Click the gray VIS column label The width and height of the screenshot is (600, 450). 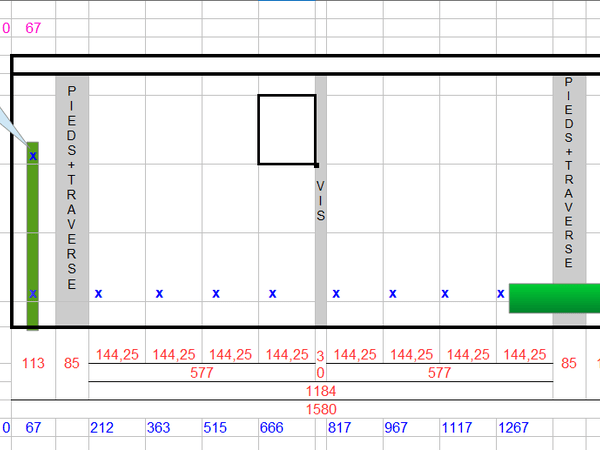pos(320,200)
